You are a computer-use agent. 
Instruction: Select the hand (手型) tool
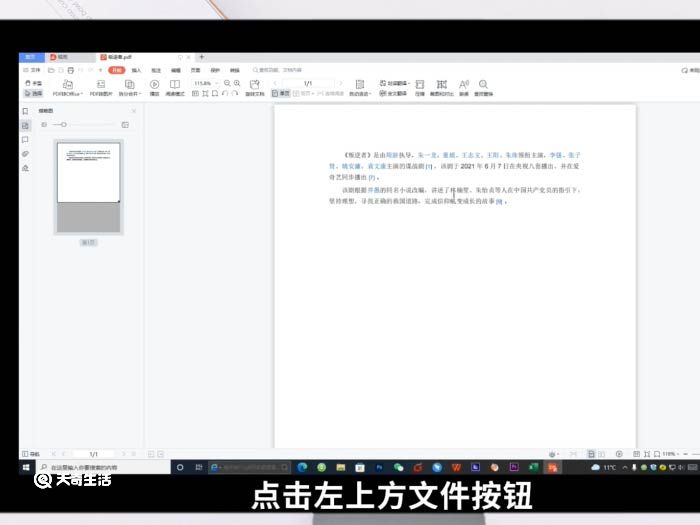point(33,83)
